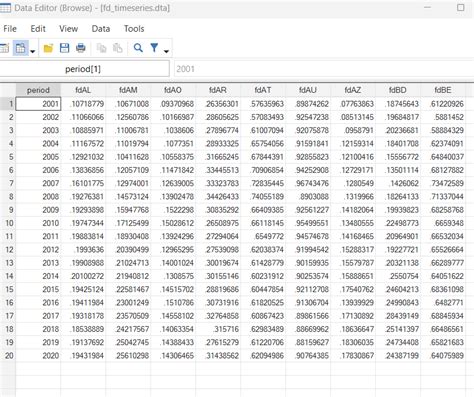Screen dimensions: 474x397
Task: Select the fdAO column header
Action: [x=173, y=90]
